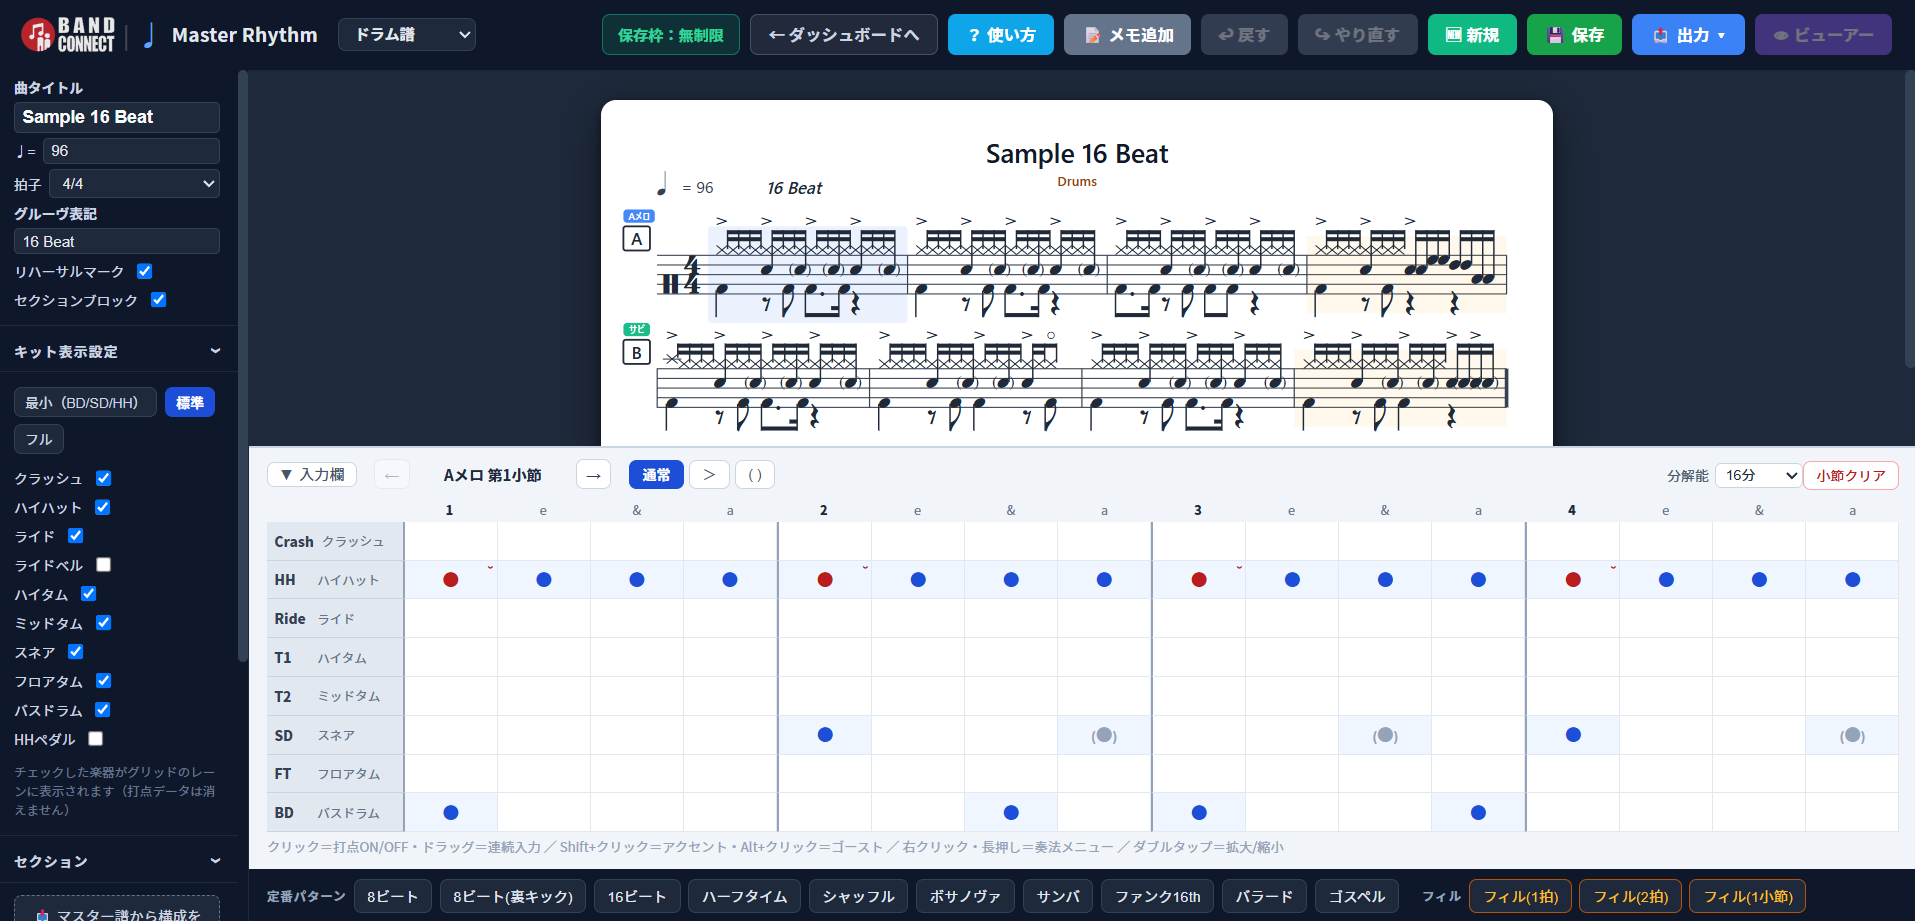Viewport: 1915px width, 921px height.
Task: Collapse the 入力欄 input panel
Action: (312, 475)
